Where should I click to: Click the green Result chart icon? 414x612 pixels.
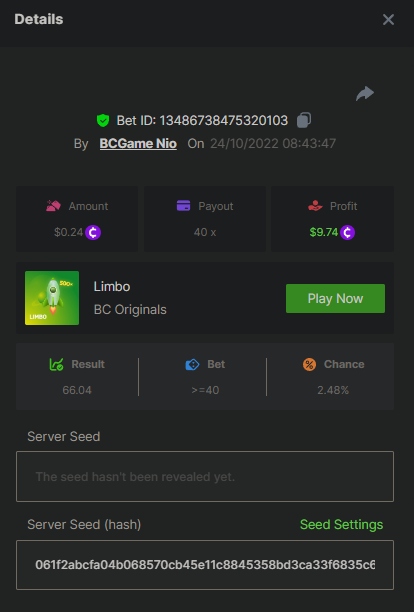point(57,364)
